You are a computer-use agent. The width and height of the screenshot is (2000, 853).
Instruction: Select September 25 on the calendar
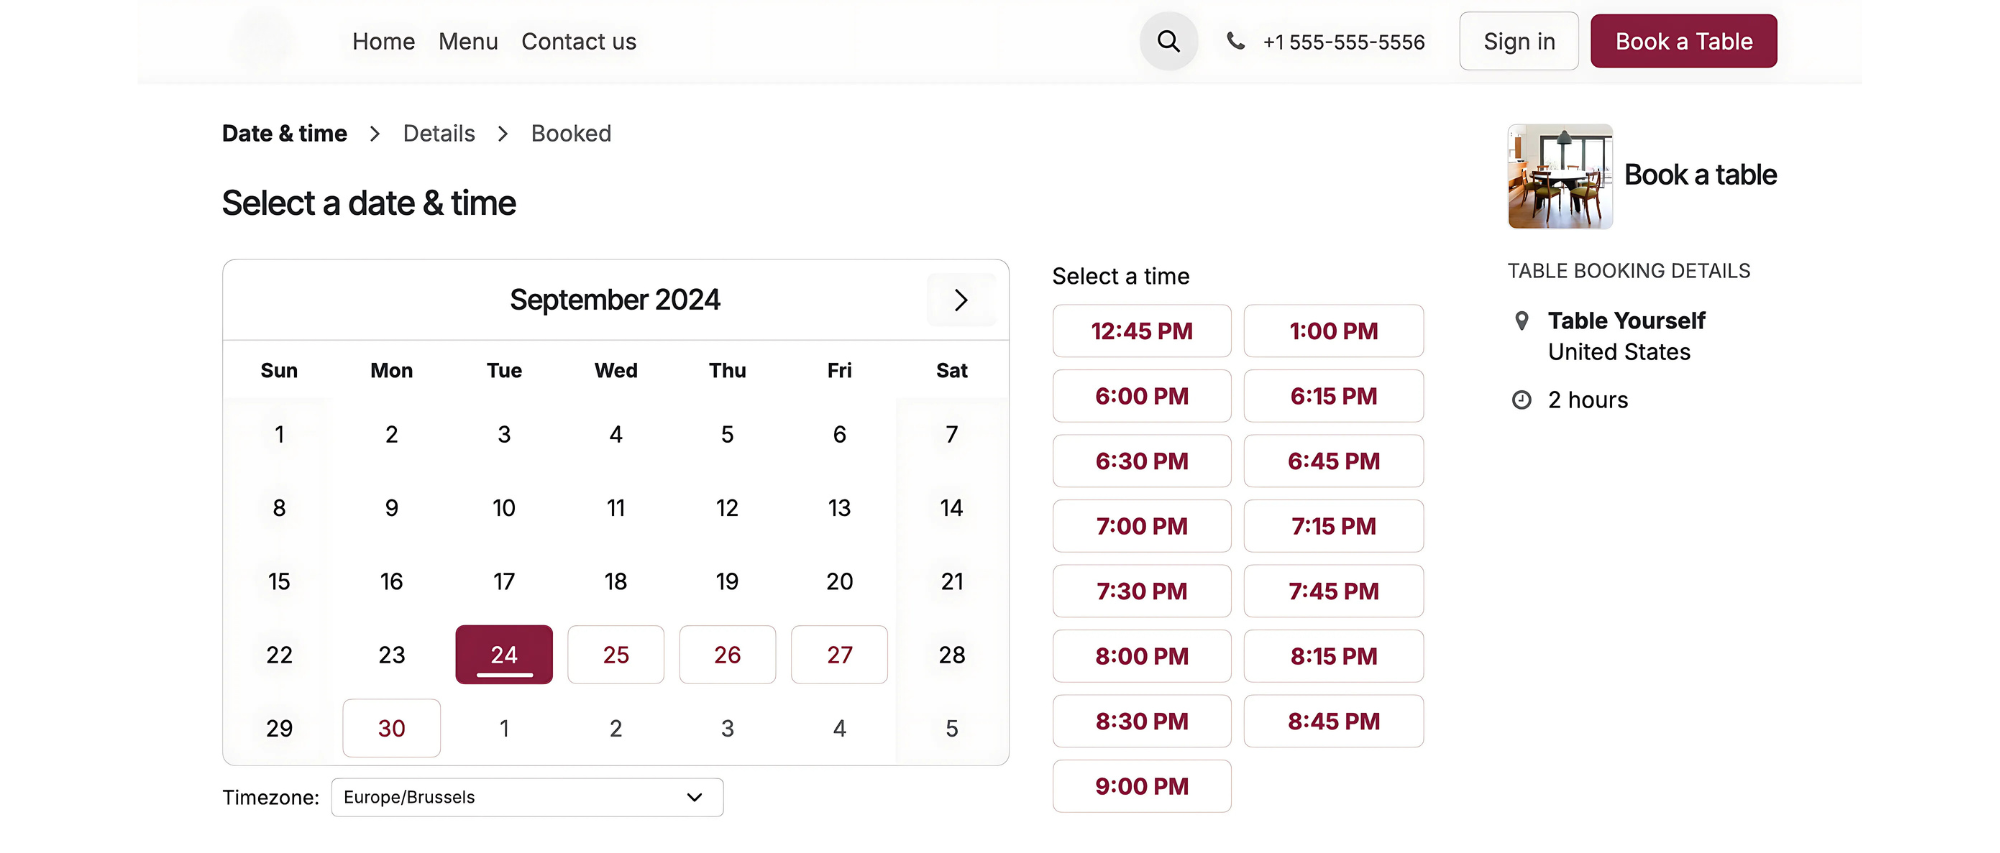pyautogui.click(x=616, y=655)
